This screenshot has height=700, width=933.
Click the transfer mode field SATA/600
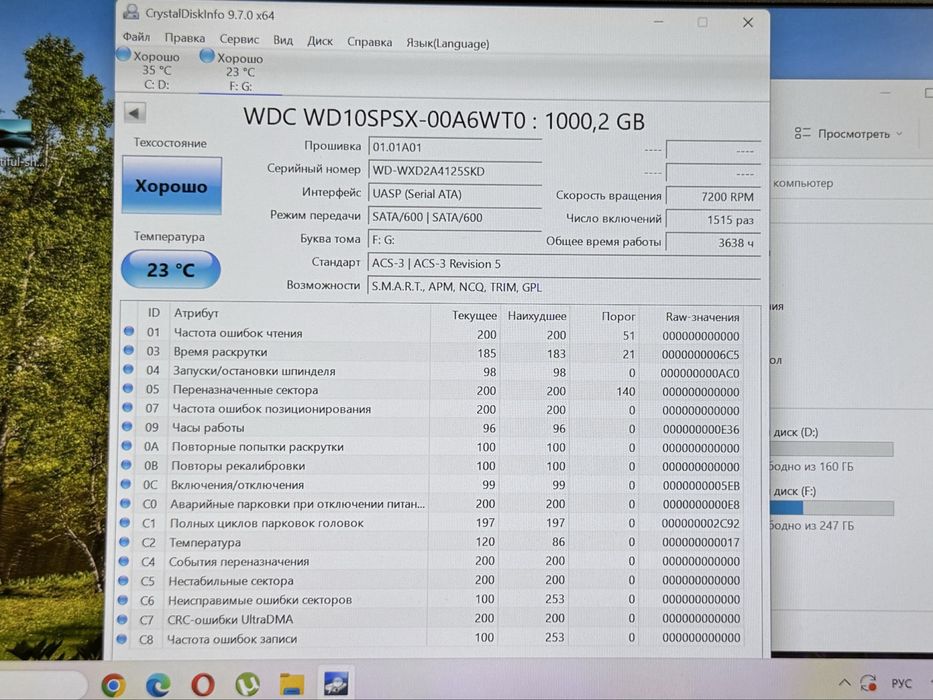pyautogui.click(x=455, y=217)
